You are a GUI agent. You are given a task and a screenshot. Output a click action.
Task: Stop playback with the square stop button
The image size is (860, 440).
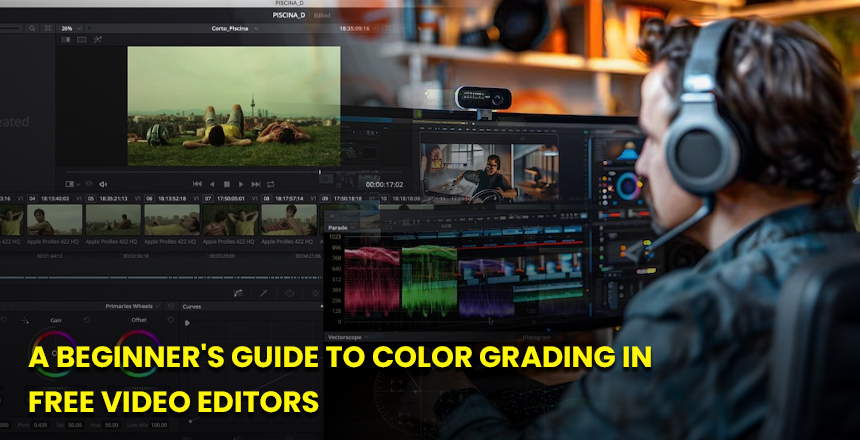point(227,184)
